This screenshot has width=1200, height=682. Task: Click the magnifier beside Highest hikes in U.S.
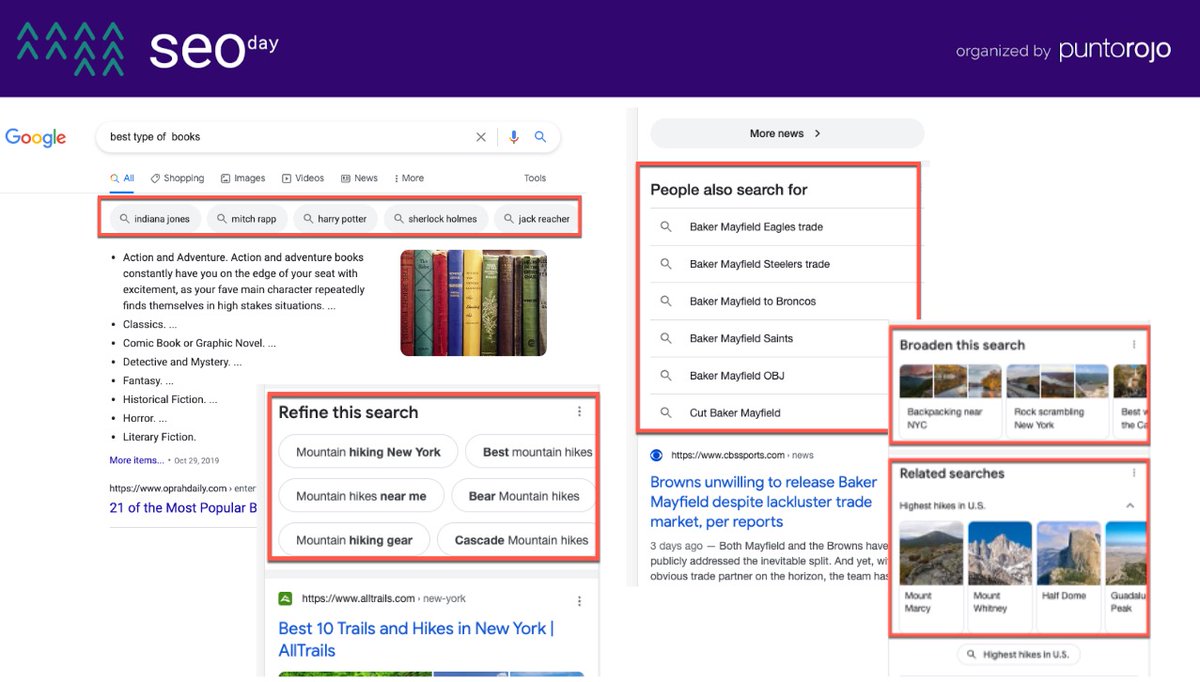click(969, 653)
